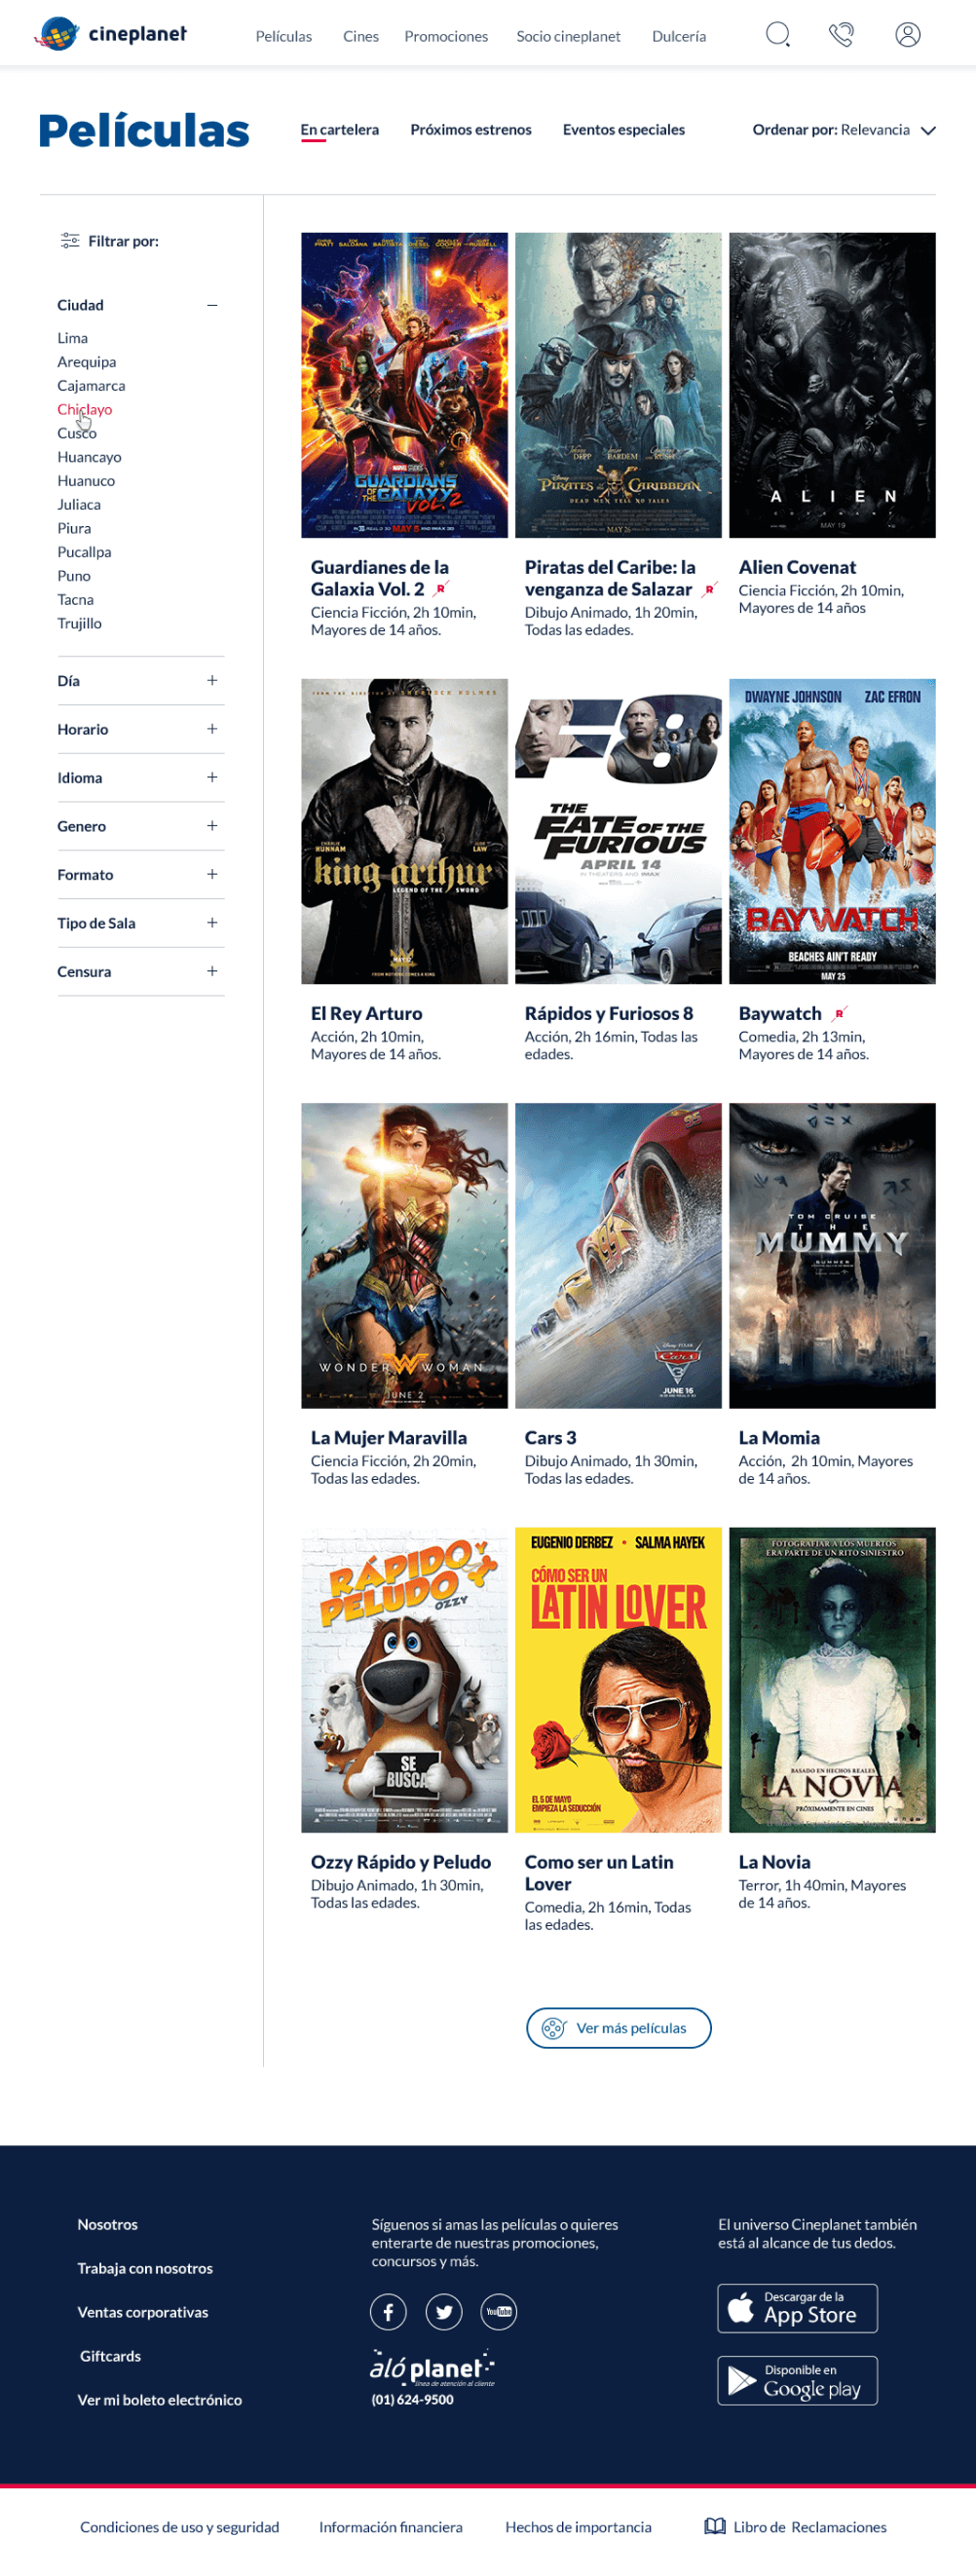Expand the Genero filter
Viewport: 976px width, 2576px height.
pyautogui.click(x=212, y=825)
